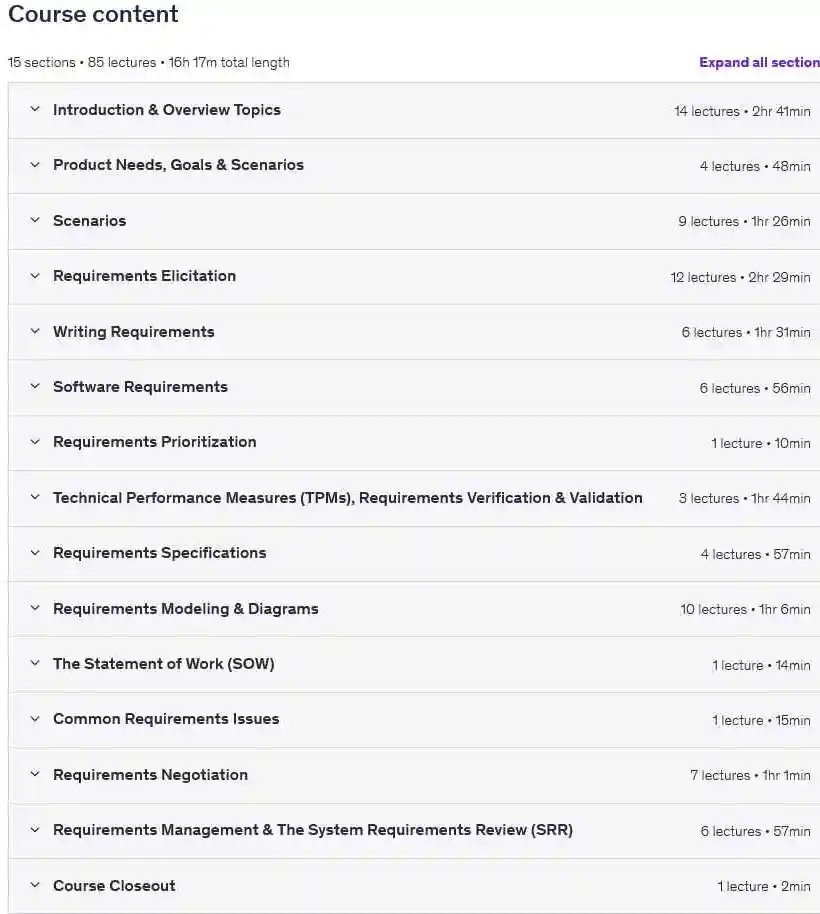The image size is (820, 914).
Task: Open Course Closeout section title
Action: (114, 885)
